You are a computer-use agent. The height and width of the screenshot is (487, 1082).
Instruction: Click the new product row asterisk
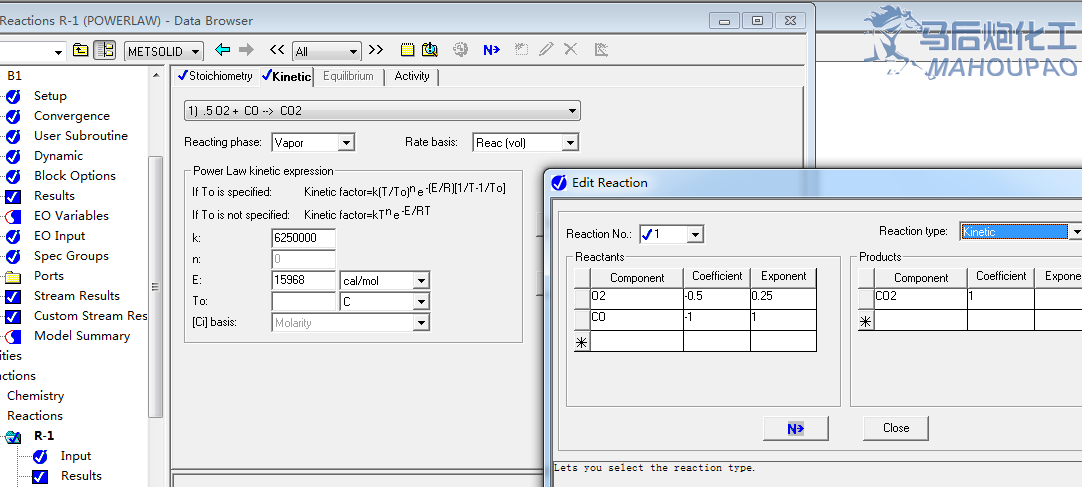[865, 321]
